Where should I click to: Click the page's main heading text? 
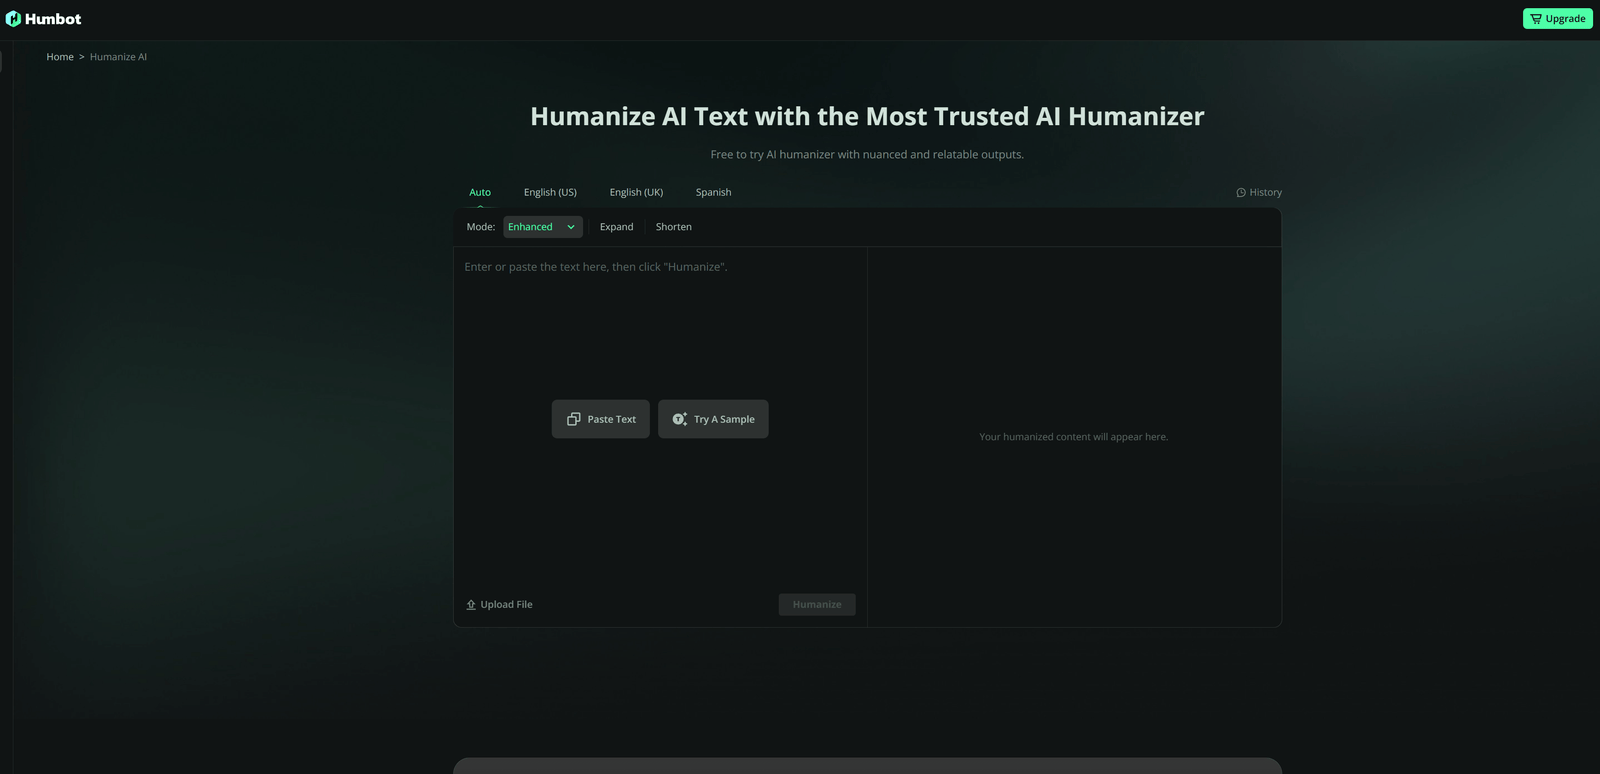click(867, 117)
